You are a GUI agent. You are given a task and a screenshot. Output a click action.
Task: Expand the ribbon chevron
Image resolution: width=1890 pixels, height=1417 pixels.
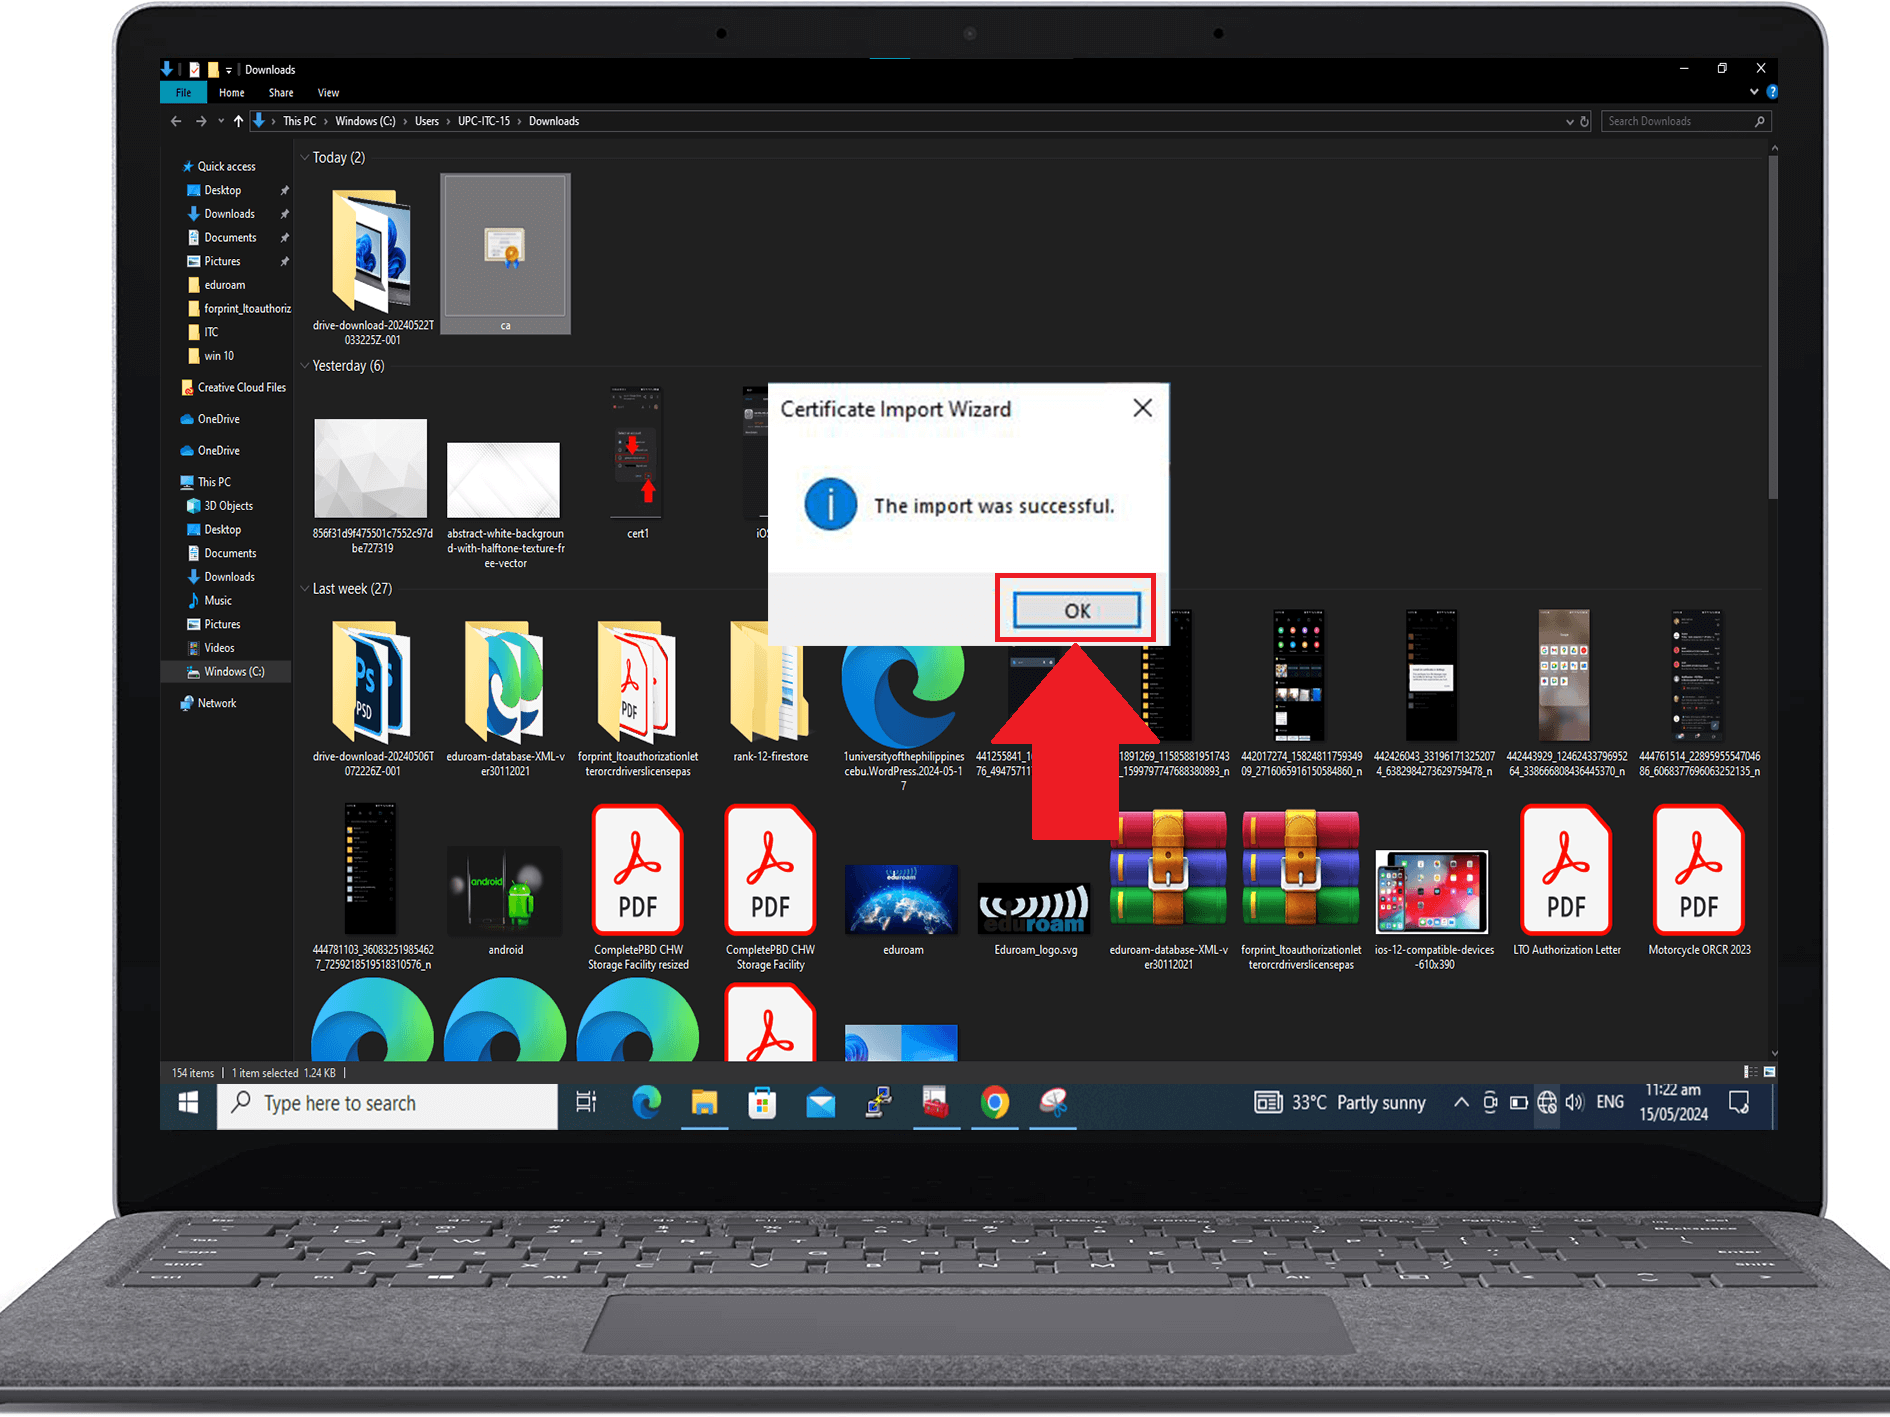(1754, 92)
